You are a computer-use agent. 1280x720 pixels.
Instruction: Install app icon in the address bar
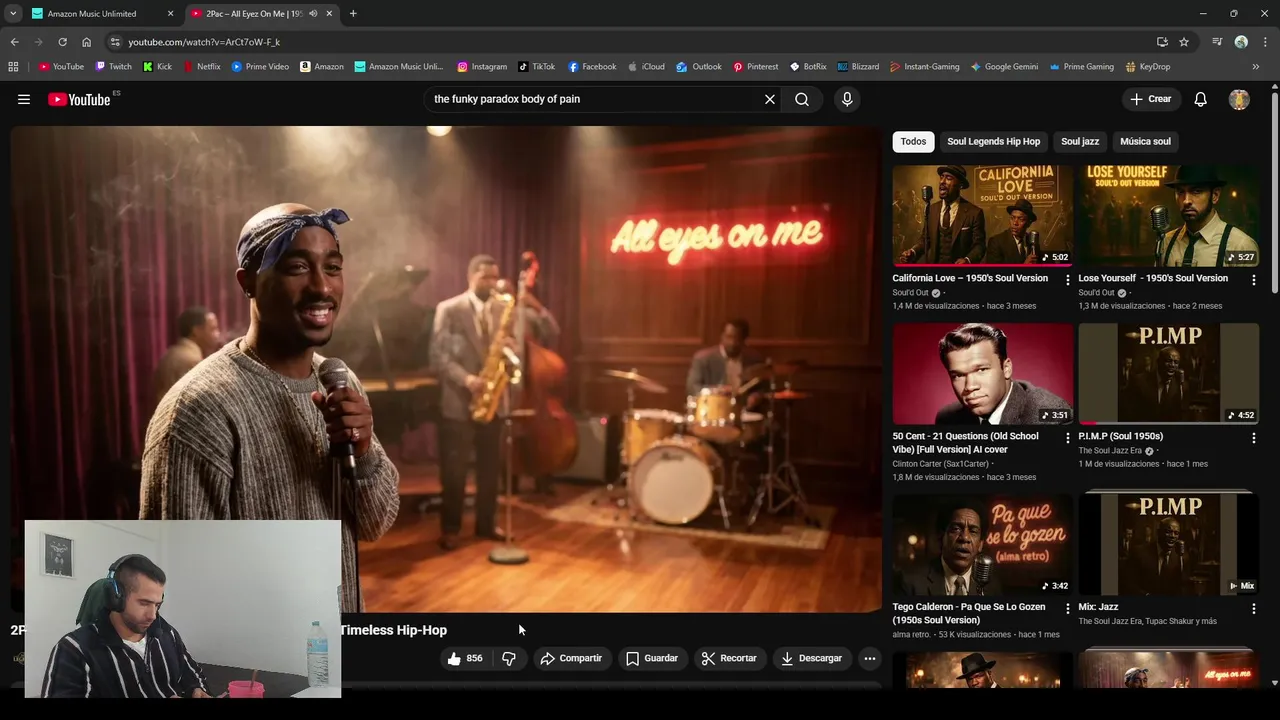(x=1162, y=42)
